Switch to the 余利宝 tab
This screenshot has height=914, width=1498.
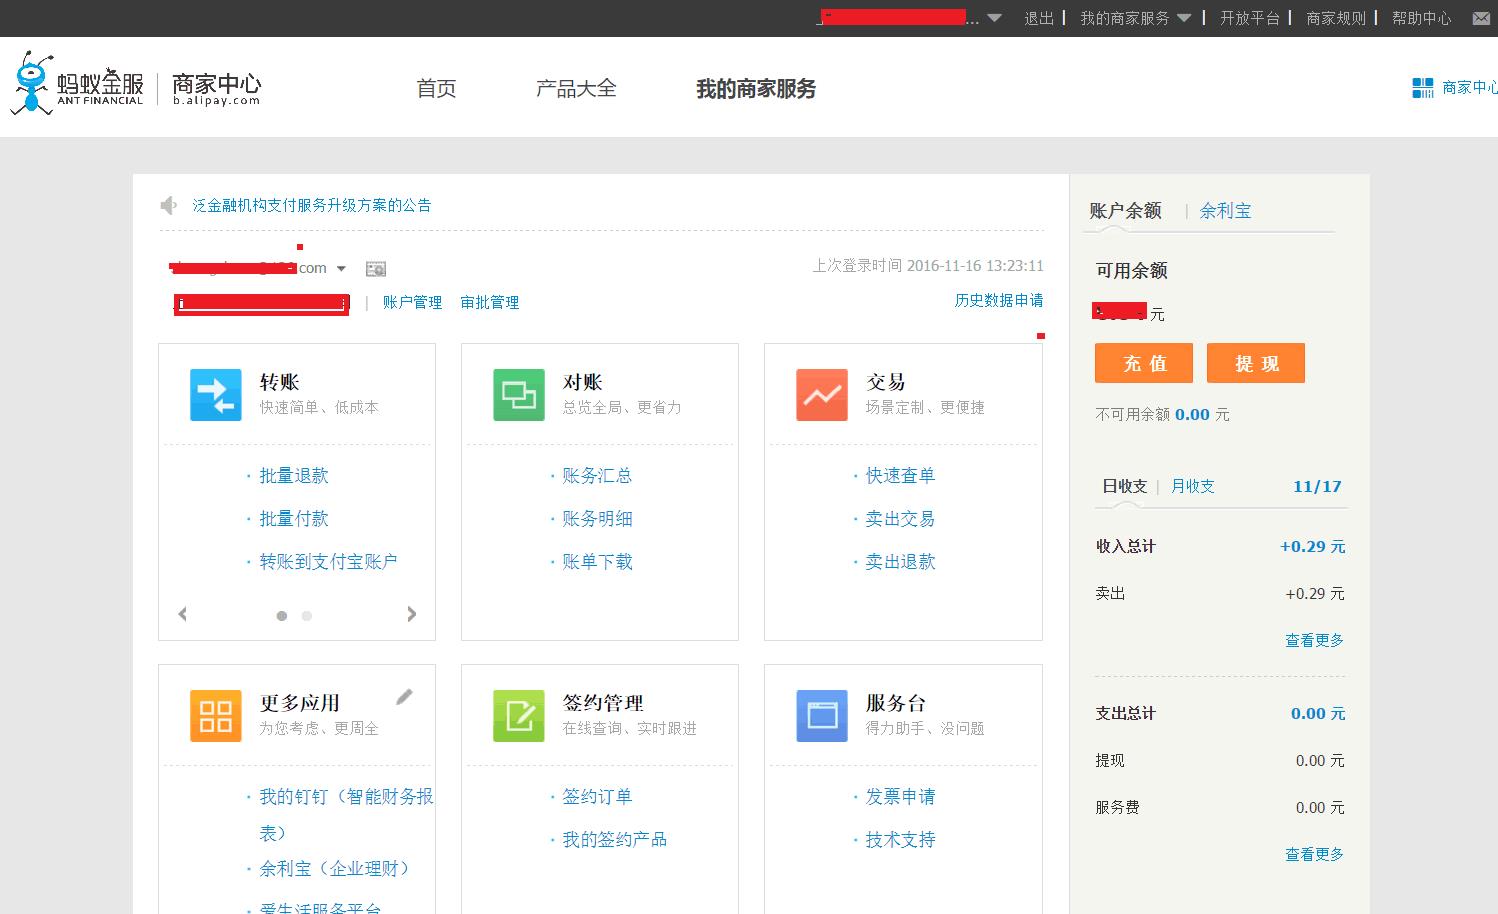click(1225, 211)
